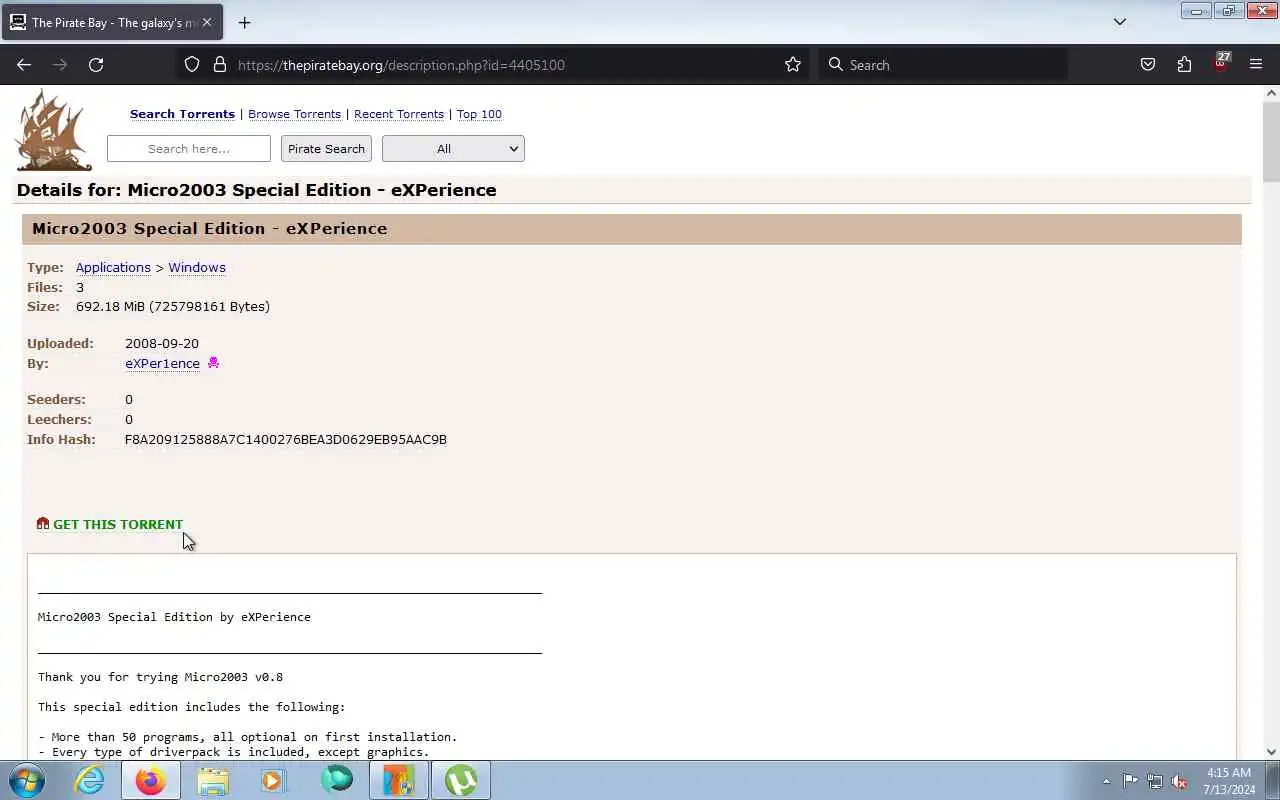The width and height of the screenshot is (1280, 800).
Task: Click the Firefox Search box
Action: pyautogui.click(x=944, y=65)
